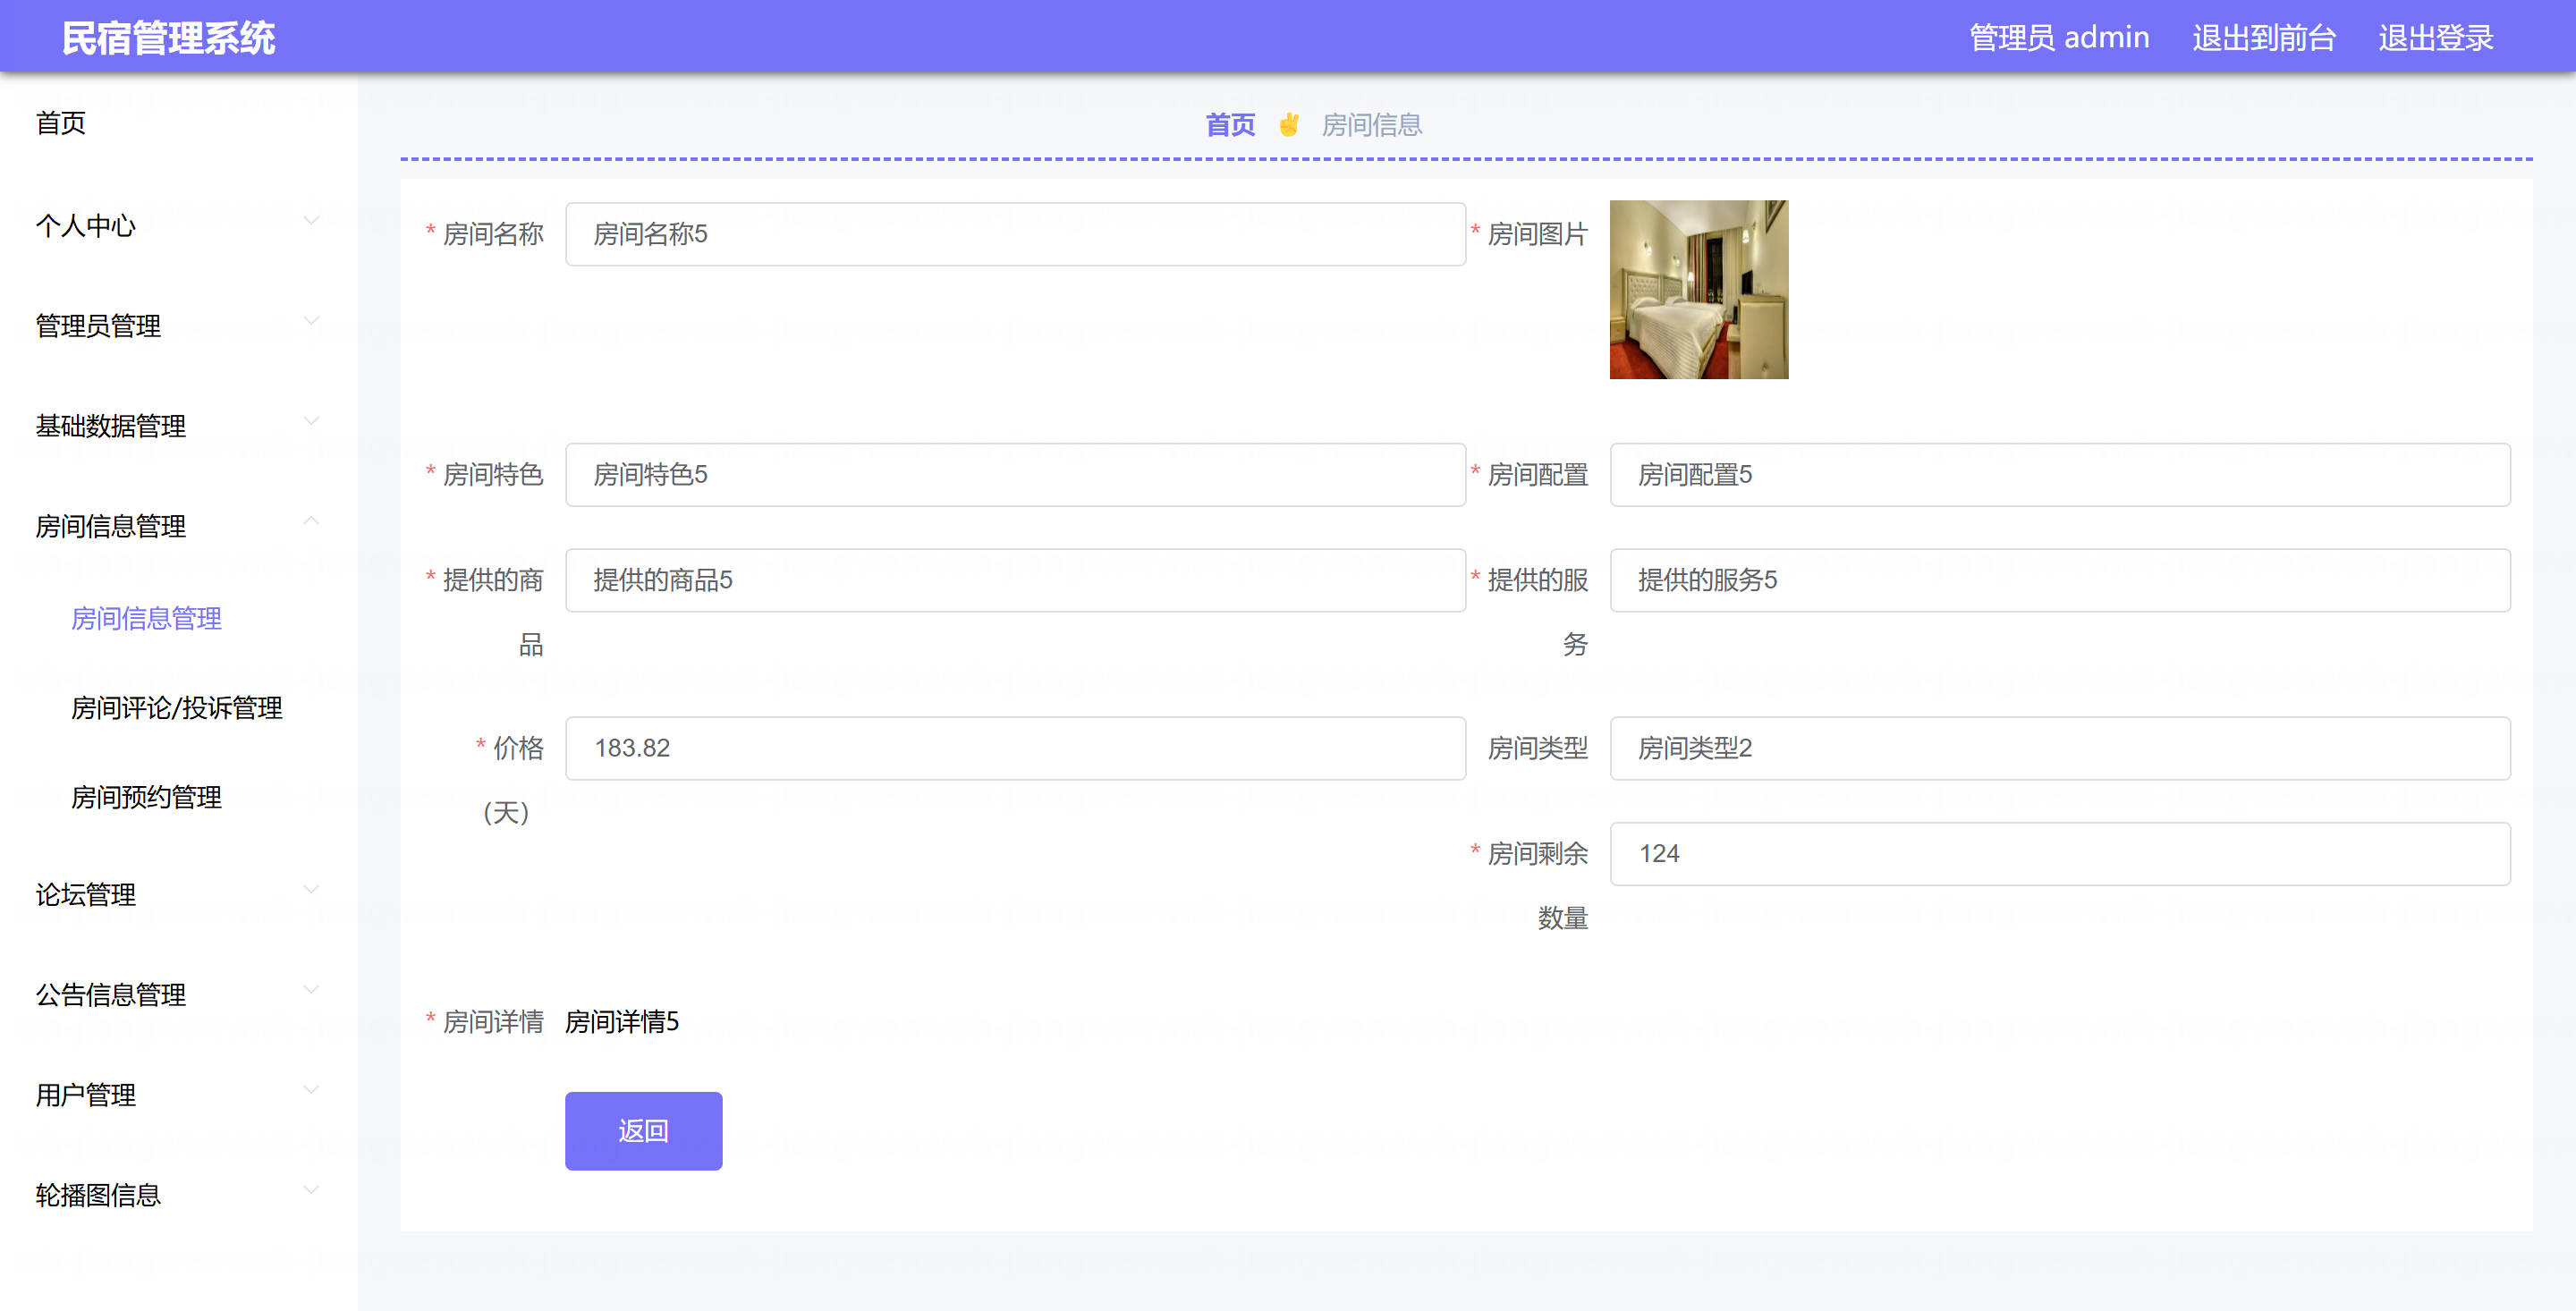Select 房间评论/投诉管理 submenu item
The height and width of the screenshot is (1311, 2576).
pyautogui.click(x=177, y=708)
